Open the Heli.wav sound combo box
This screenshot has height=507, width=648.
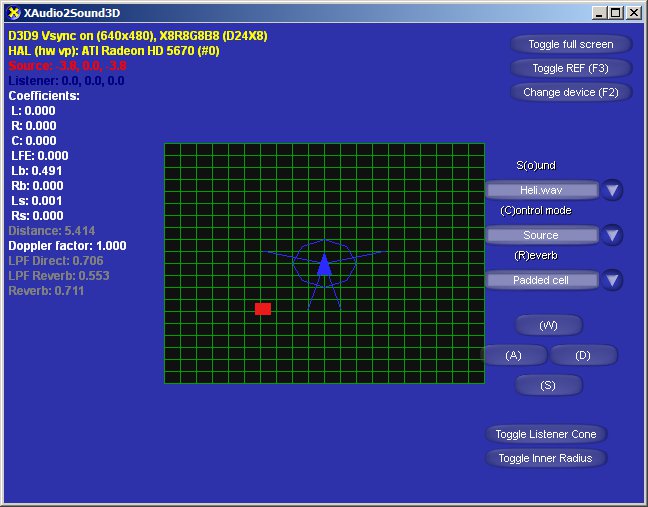click(542, 190)
